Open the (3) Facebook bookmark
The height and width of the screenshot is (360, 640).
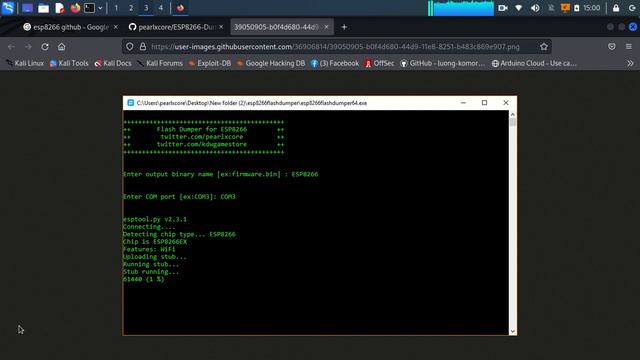tap(335, 63)
